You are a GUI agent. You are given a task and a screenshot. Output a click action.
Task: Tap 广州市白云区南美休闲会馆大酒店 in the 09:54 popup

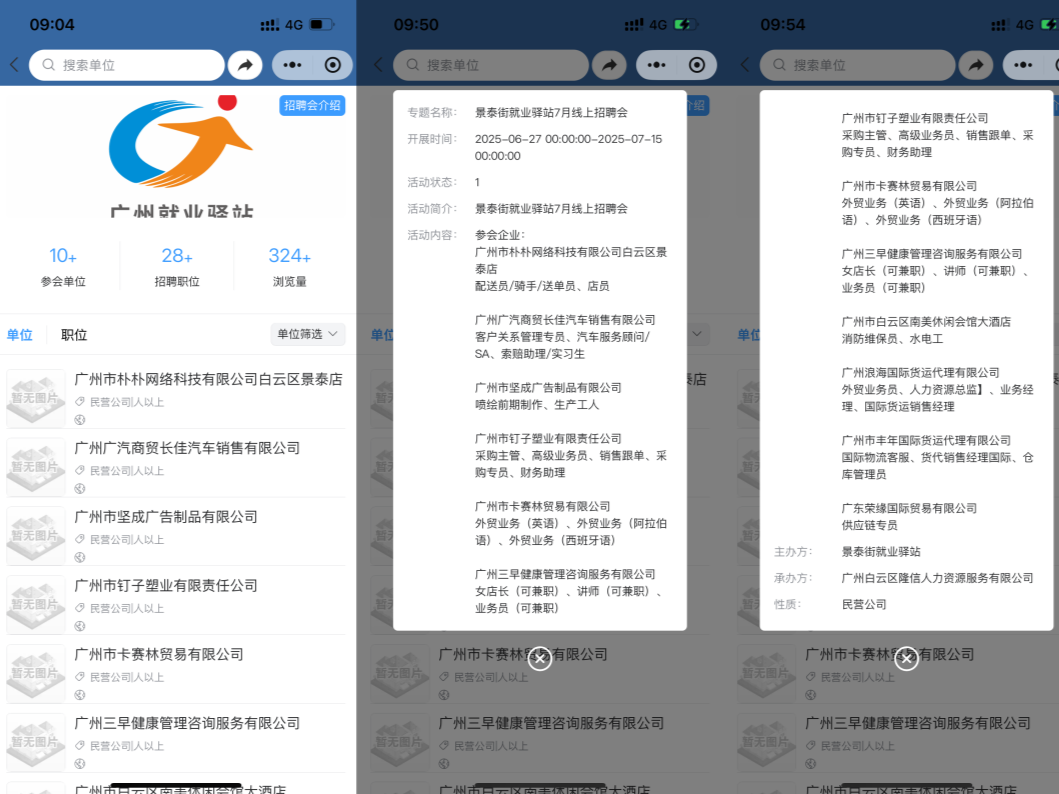926,321
